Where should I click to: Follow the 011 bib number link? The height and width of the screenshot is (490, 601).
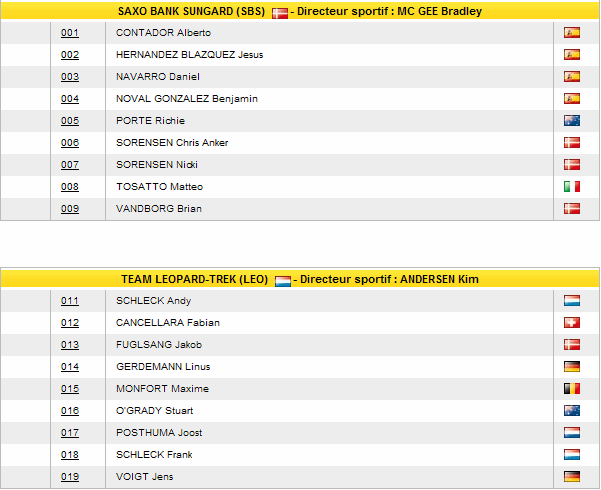click(70, 301)
